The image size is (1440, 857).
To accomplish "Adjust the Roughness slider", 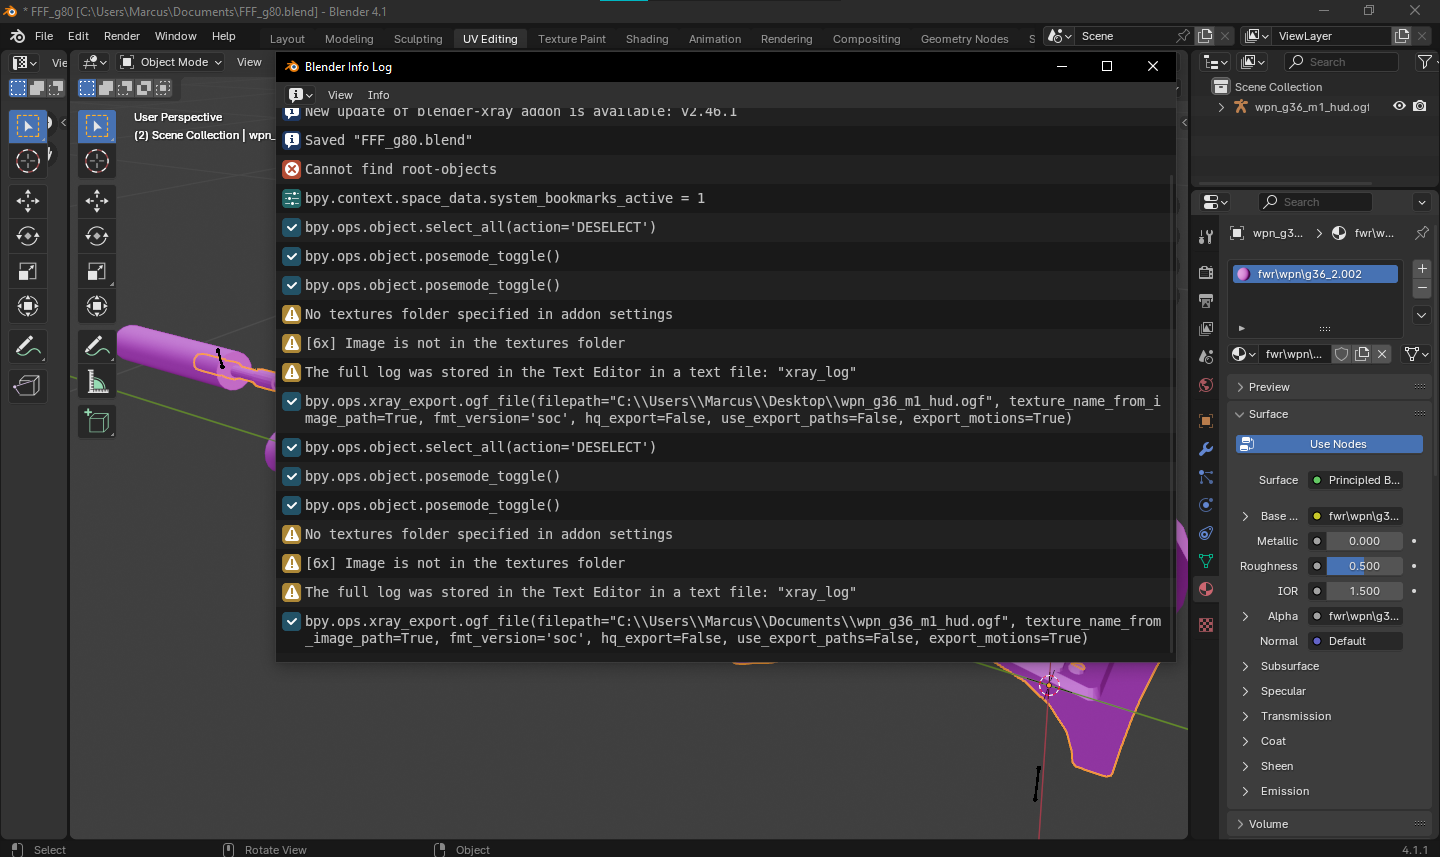I will [1364, 566].
